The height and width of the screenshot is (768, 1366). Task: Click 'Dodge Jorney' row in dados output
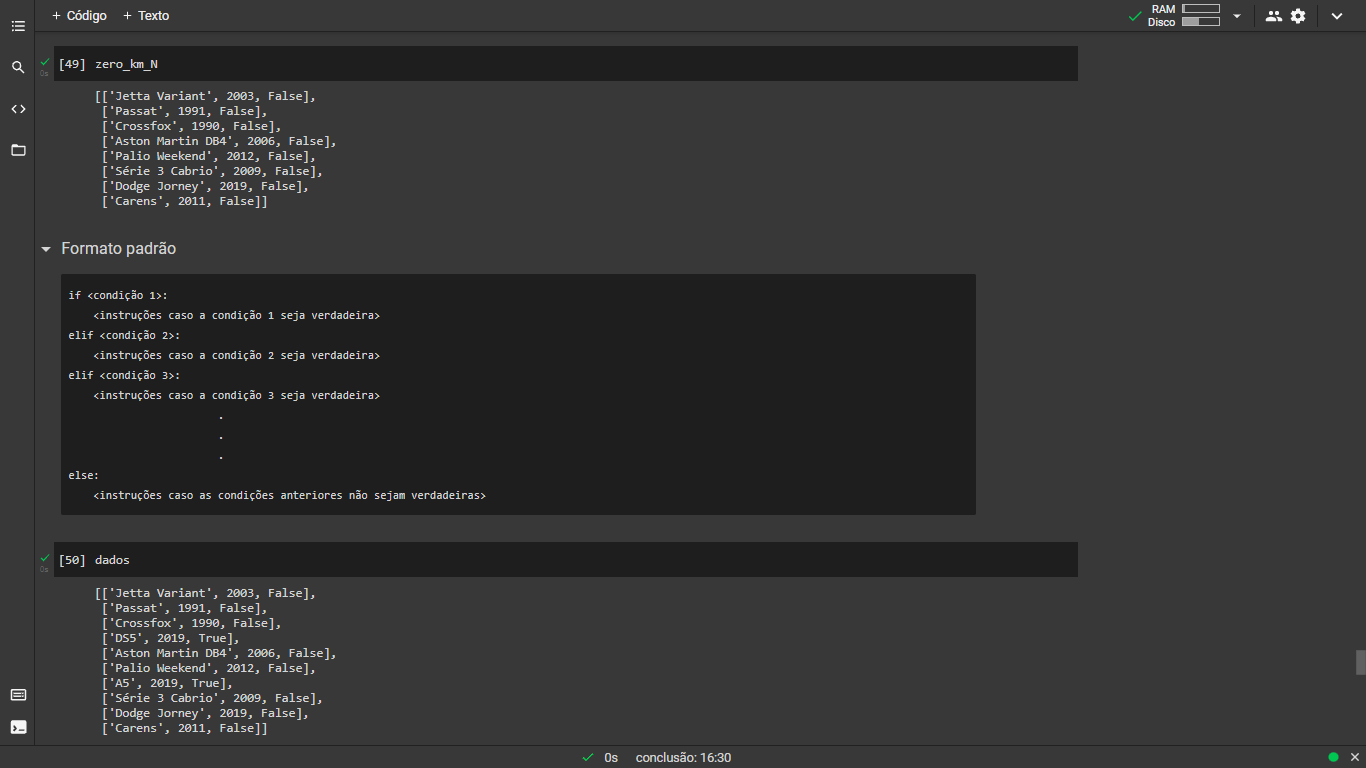click(x=205, y=713)
